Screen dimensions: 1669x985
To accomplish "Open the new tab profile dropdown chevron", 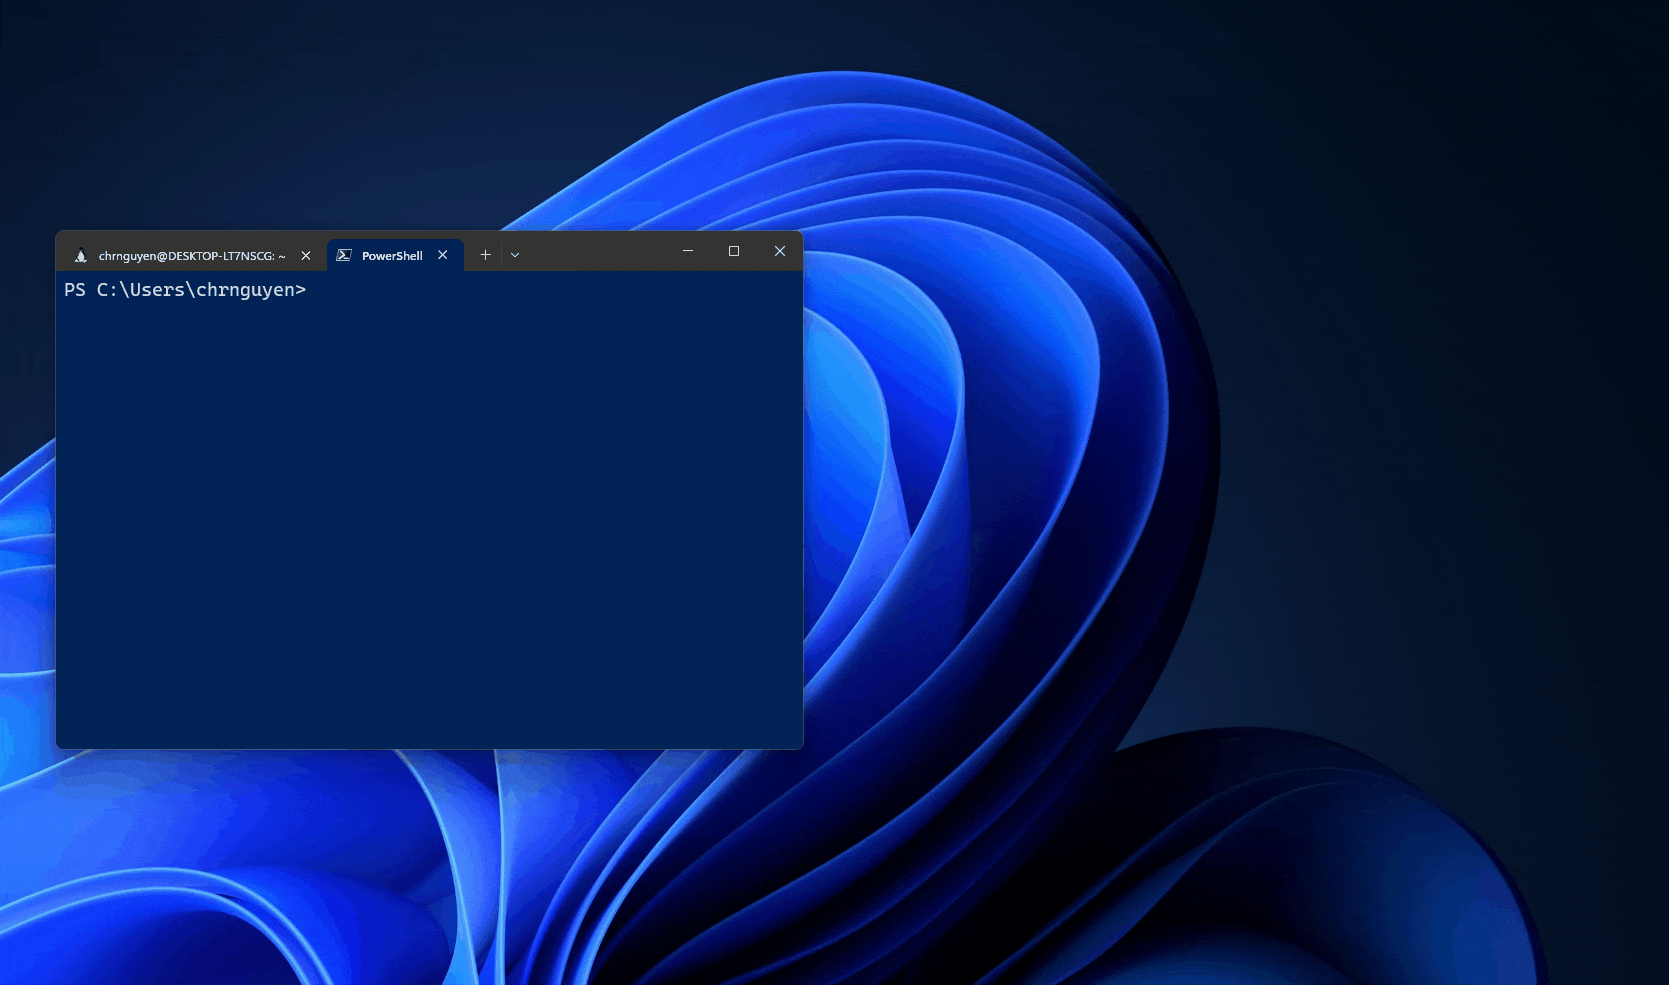I will click(x=514, y=255).
